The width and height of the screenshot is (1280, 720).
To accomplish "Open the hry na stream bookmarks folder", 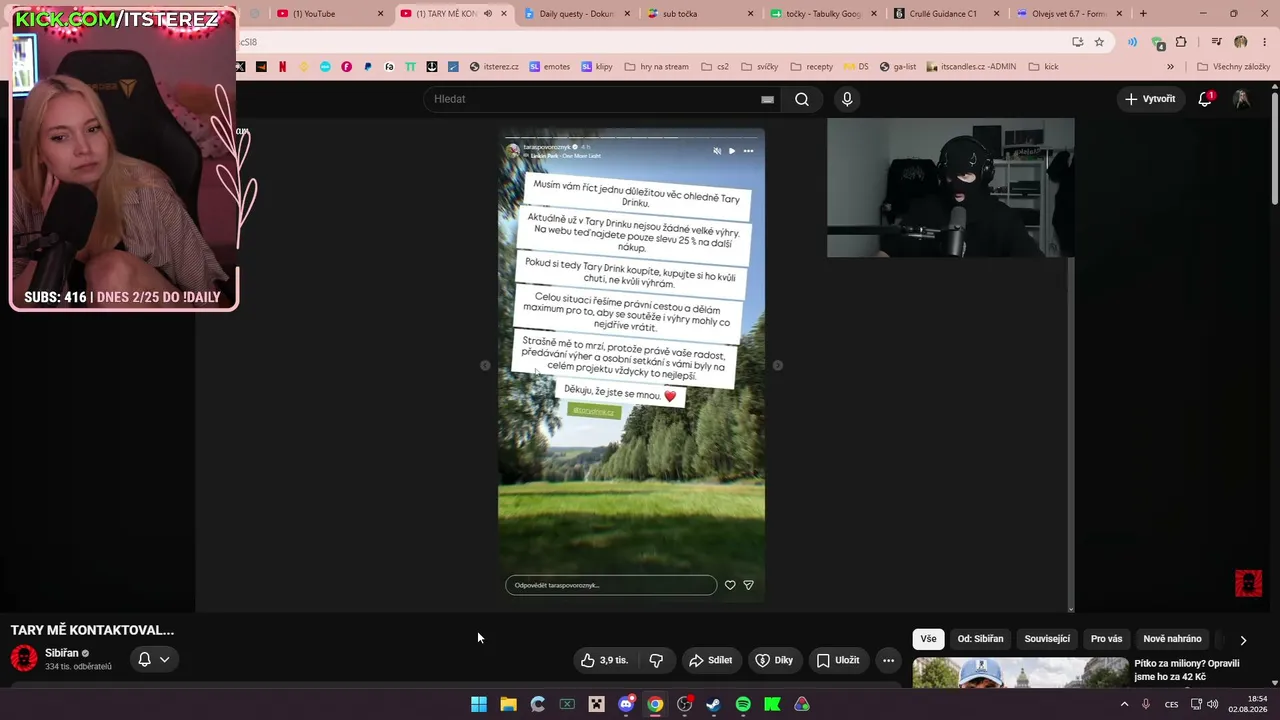I will (x=656, y=67).
